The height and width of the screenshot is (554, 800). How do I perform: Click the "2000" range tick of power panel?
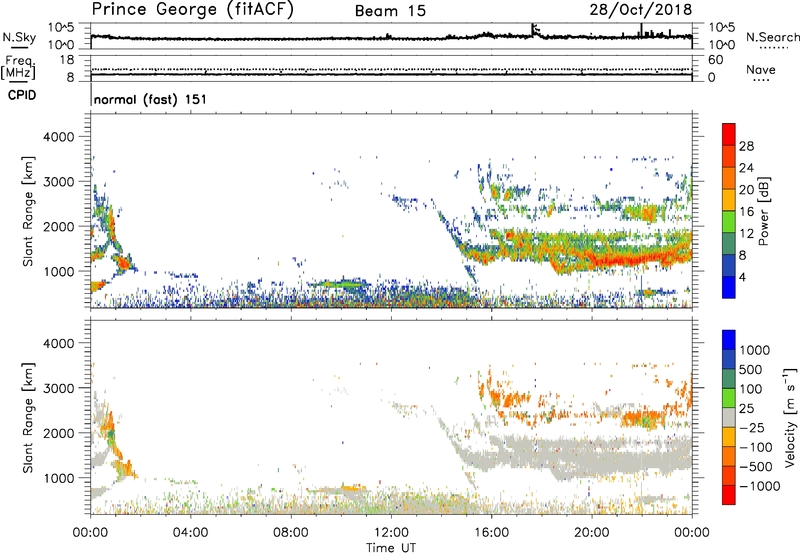(x=59, y=226)
